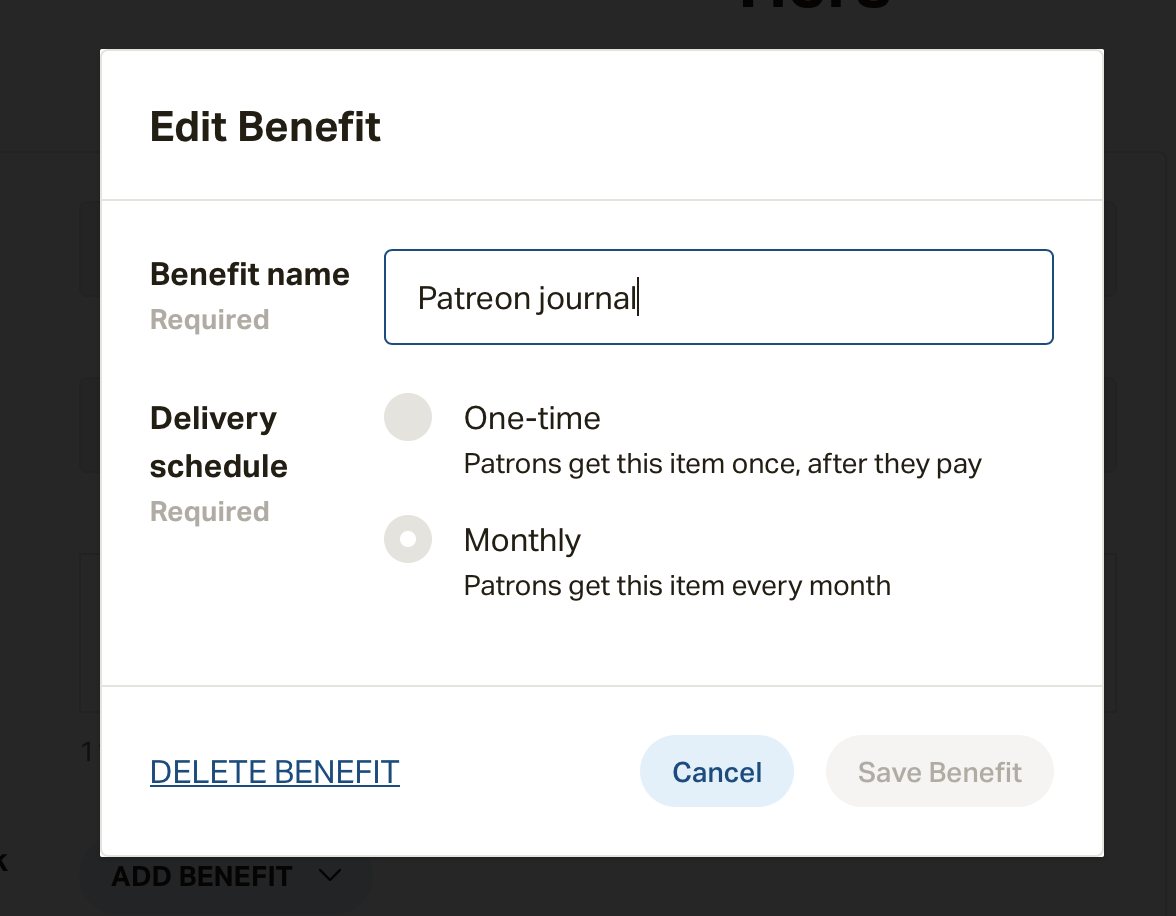The height and width of the screenshot is (916, 1176).
Task: Click the "Edit Benefit" dialog heading
Action: pyautogui.click(x=265, y=126)
